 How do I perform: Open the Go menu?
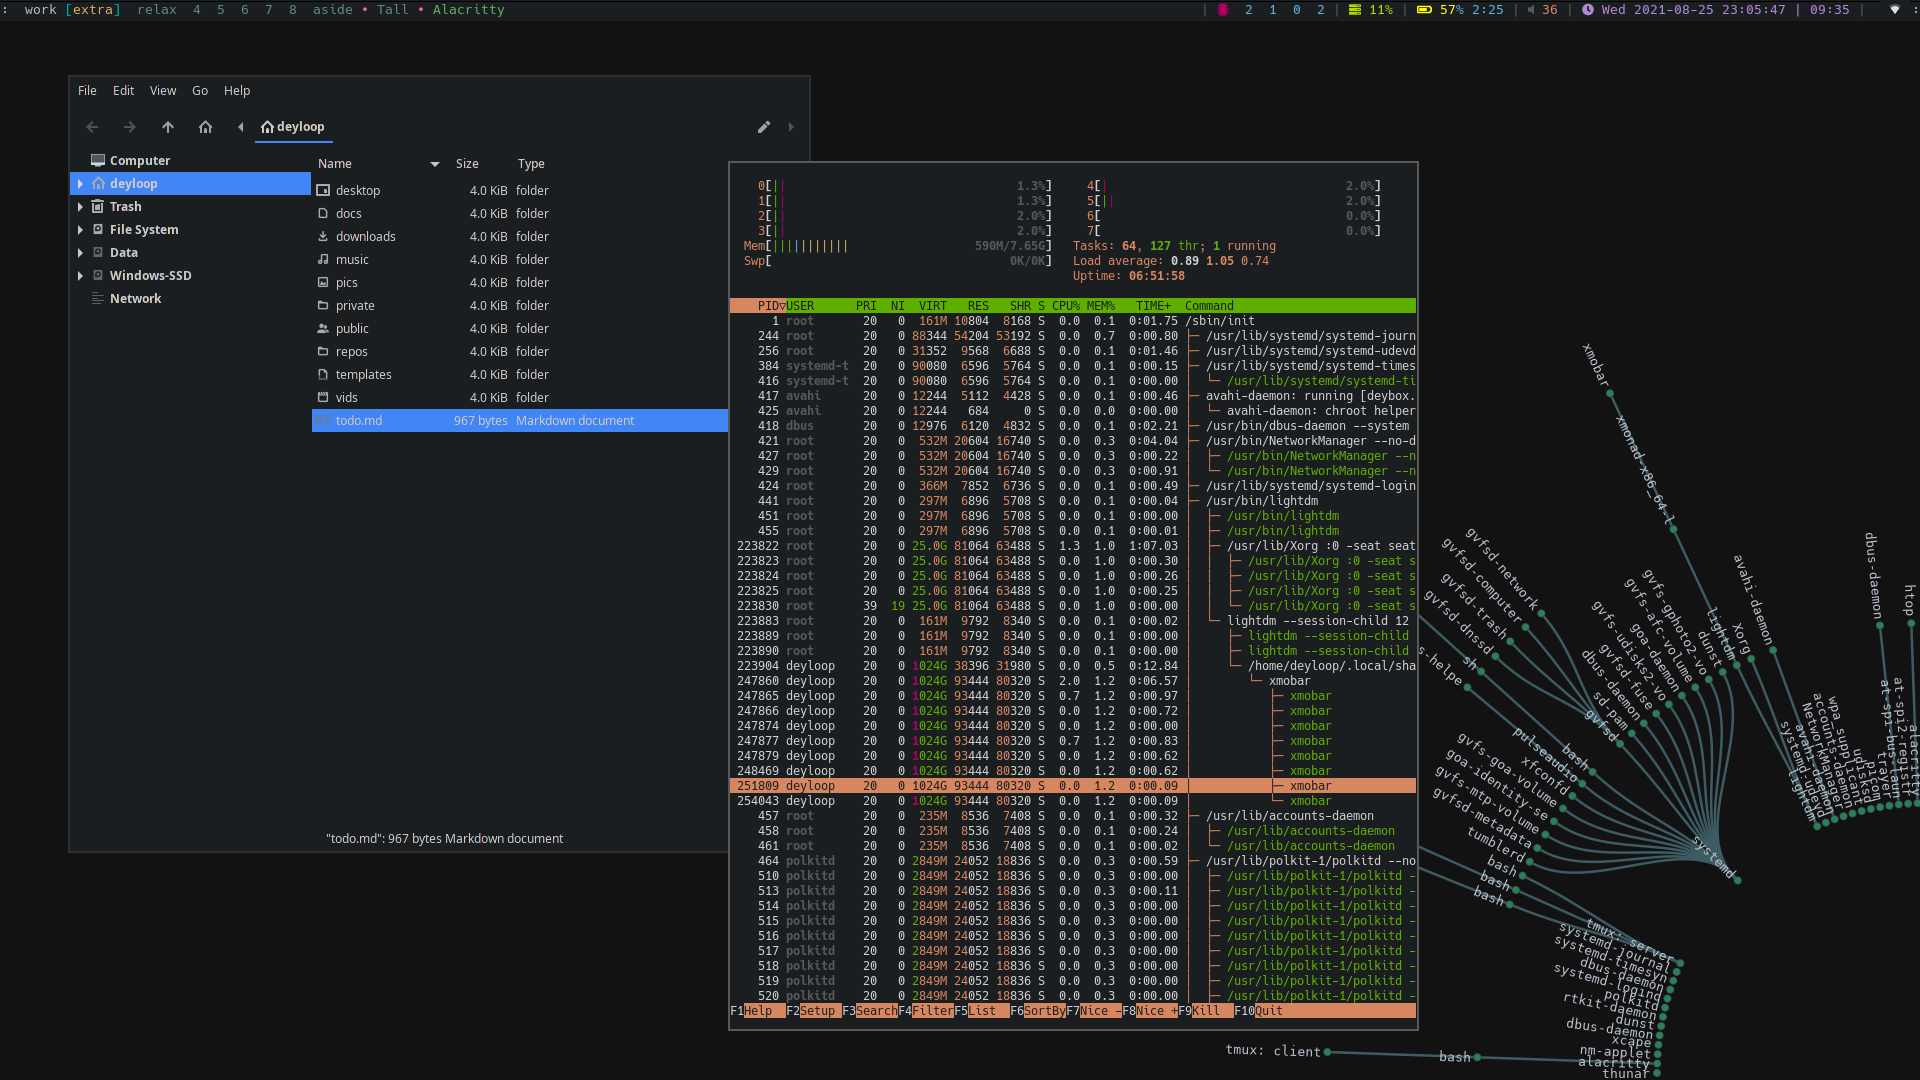[200, 91]
